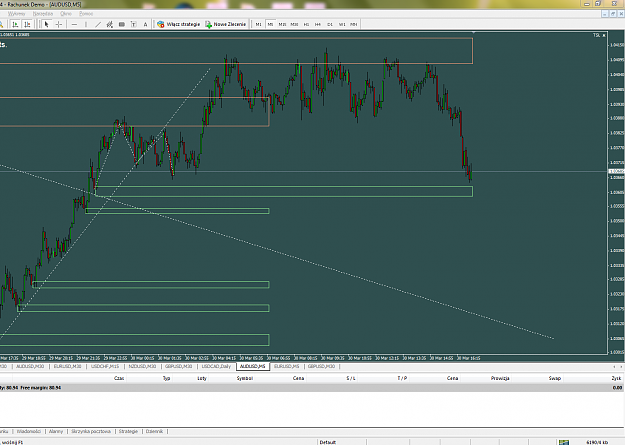Screen dimensions: 625x445
Task: Toggle the chart shift icon
Action: pyautogui.click(x=27, y=24)
